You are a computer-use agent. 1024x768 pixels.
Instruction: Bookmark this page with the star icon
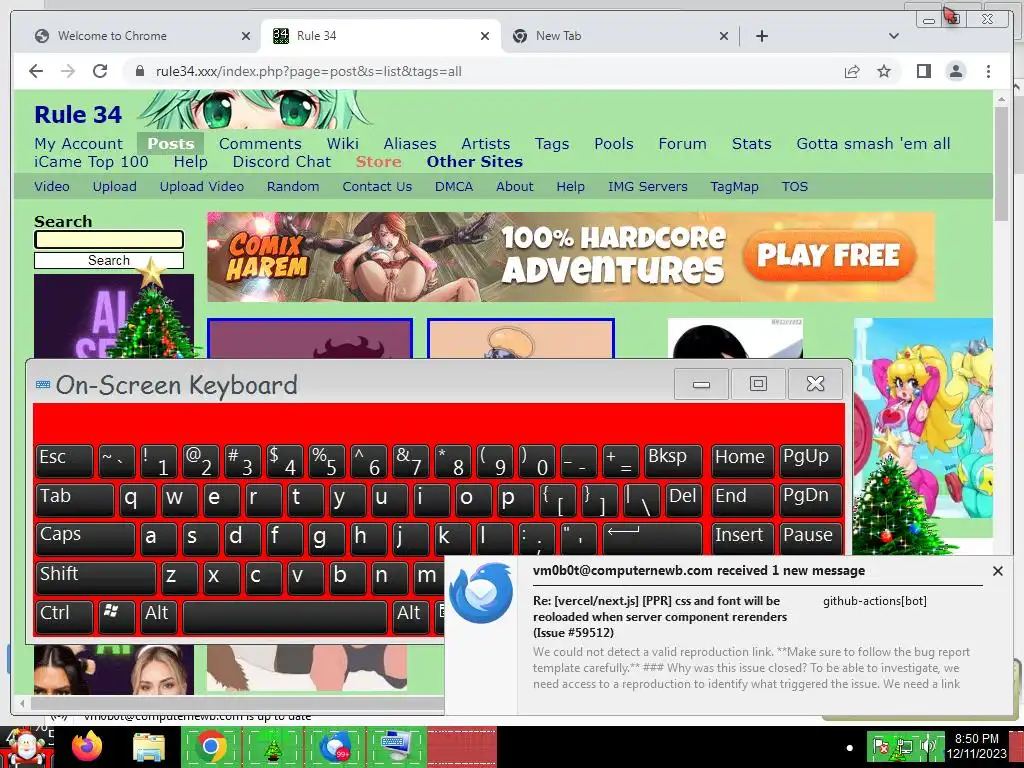pyautogui.click(x=884, y=71)
